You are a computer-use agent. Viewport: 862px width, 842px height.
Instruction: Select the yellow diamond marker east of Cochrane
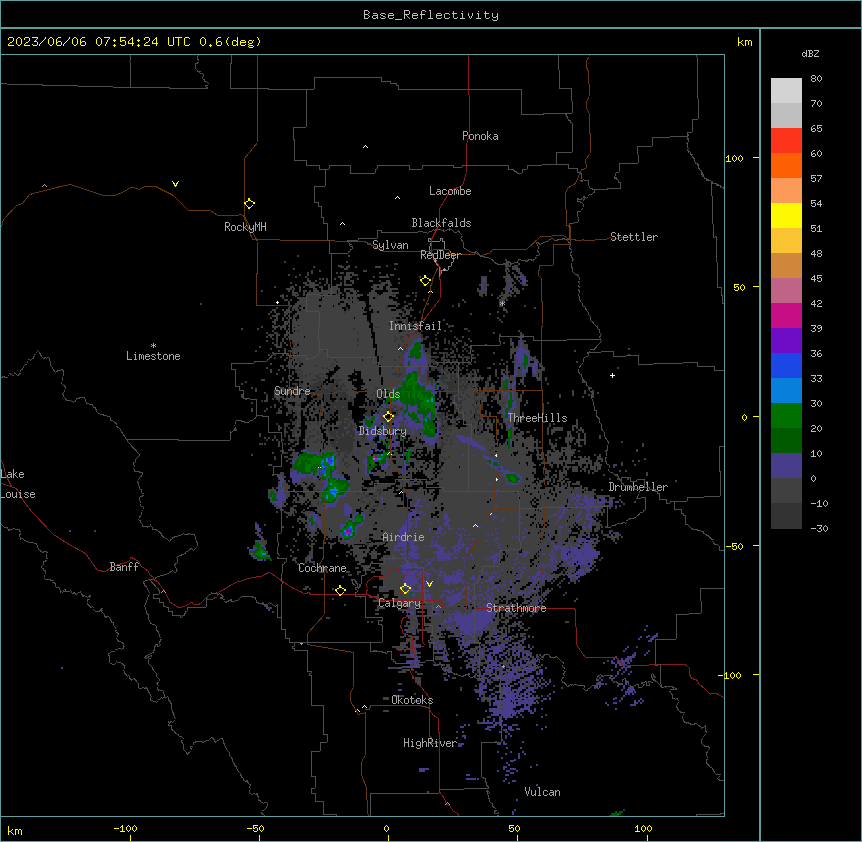click(x=340, y=590)
